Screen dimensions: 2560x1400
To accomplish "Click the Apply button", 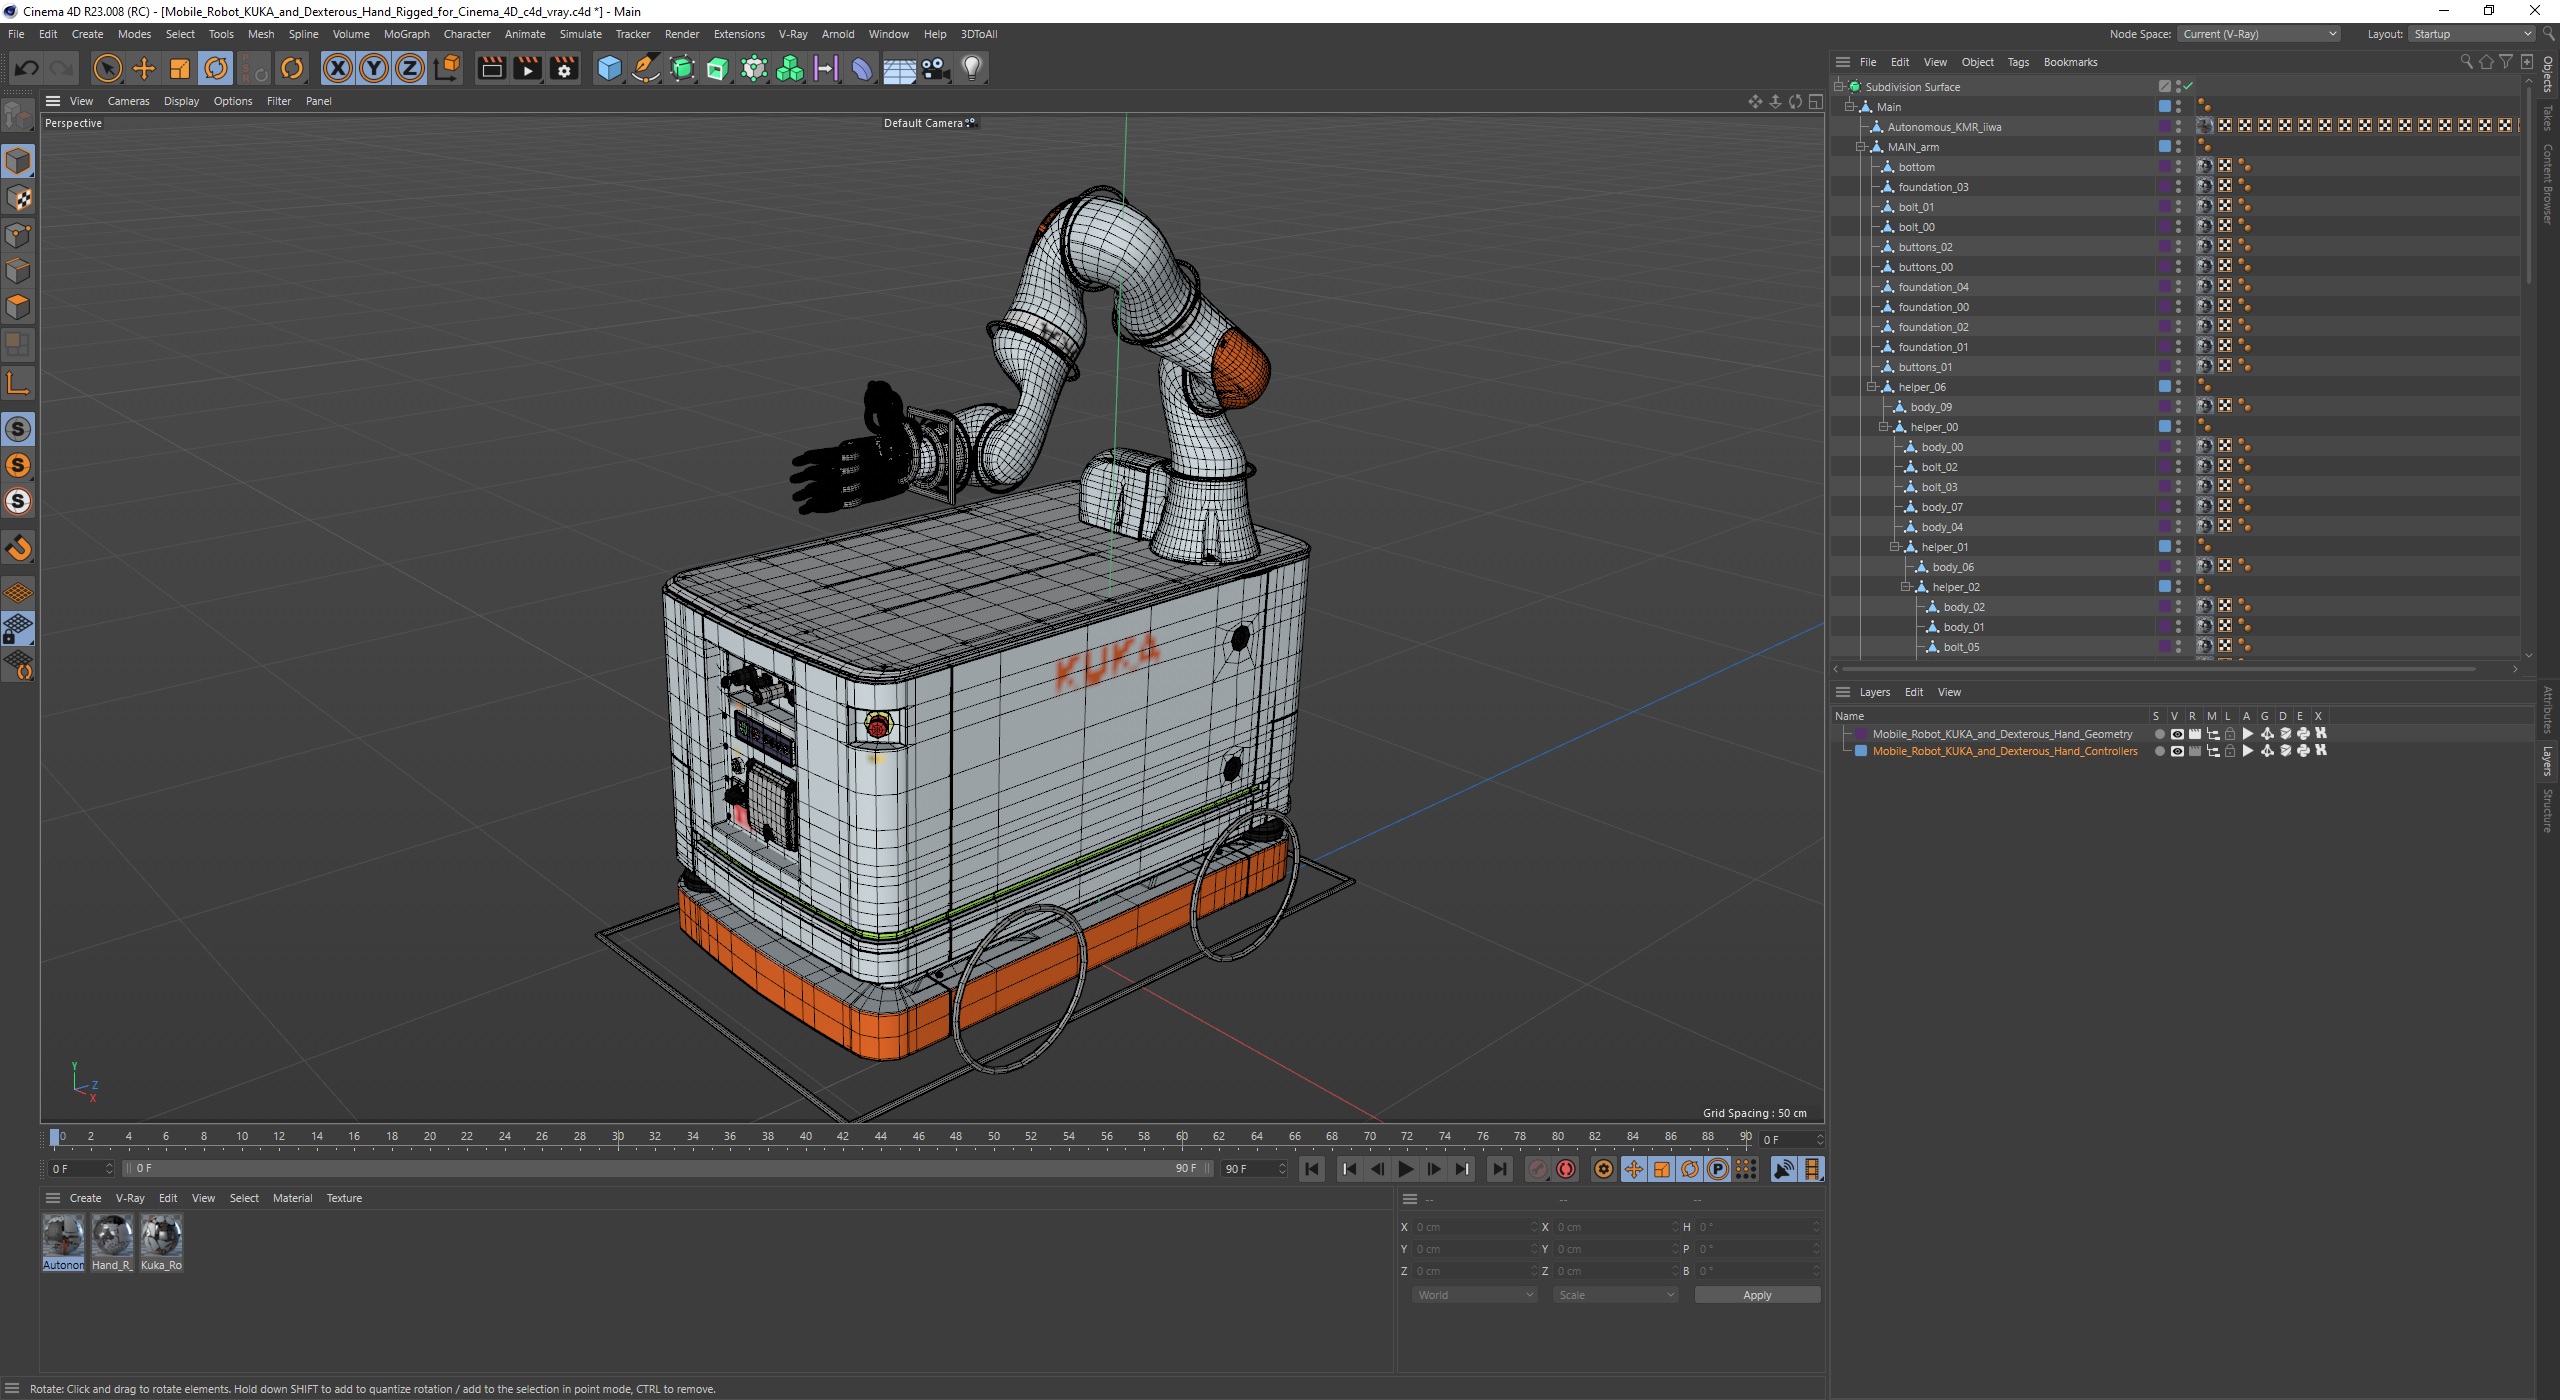I will pos(1757,1295).
